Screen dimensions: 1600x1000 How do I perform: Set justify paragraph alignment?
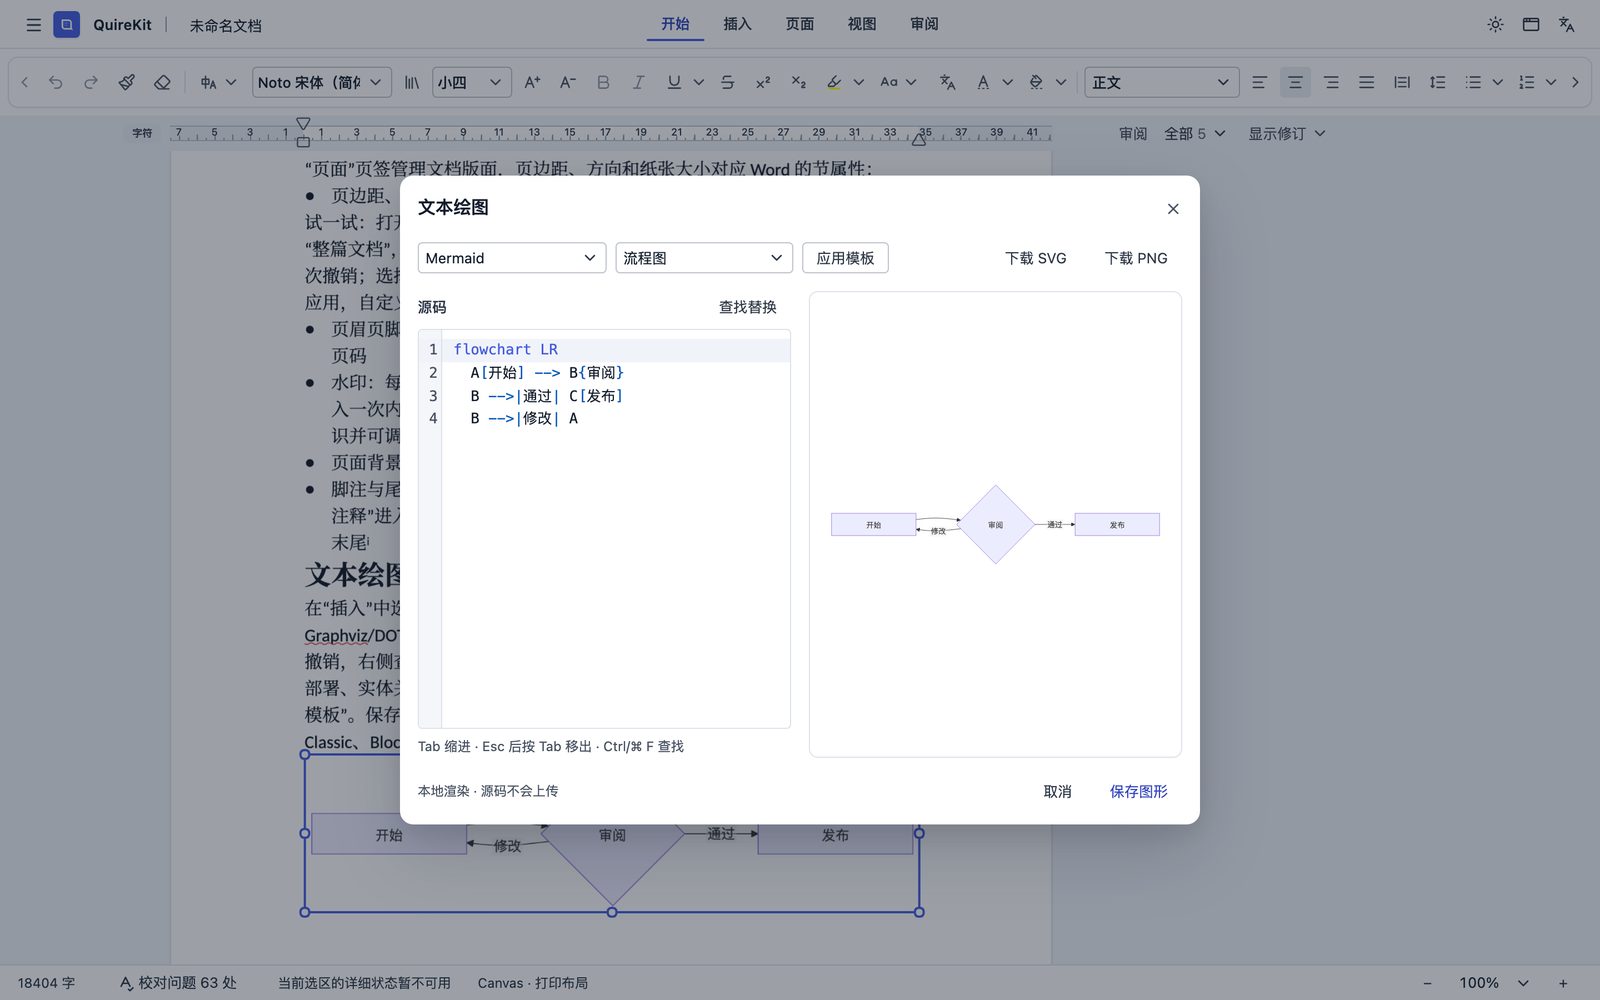coord(1366,82)
